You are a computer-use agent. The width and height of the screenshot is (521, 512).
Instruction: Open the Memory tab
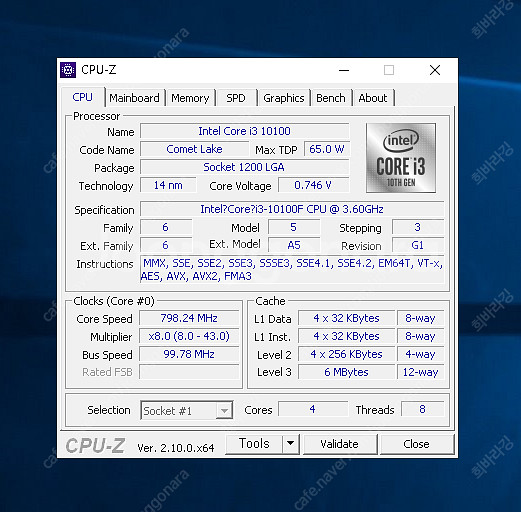point(190,98)
